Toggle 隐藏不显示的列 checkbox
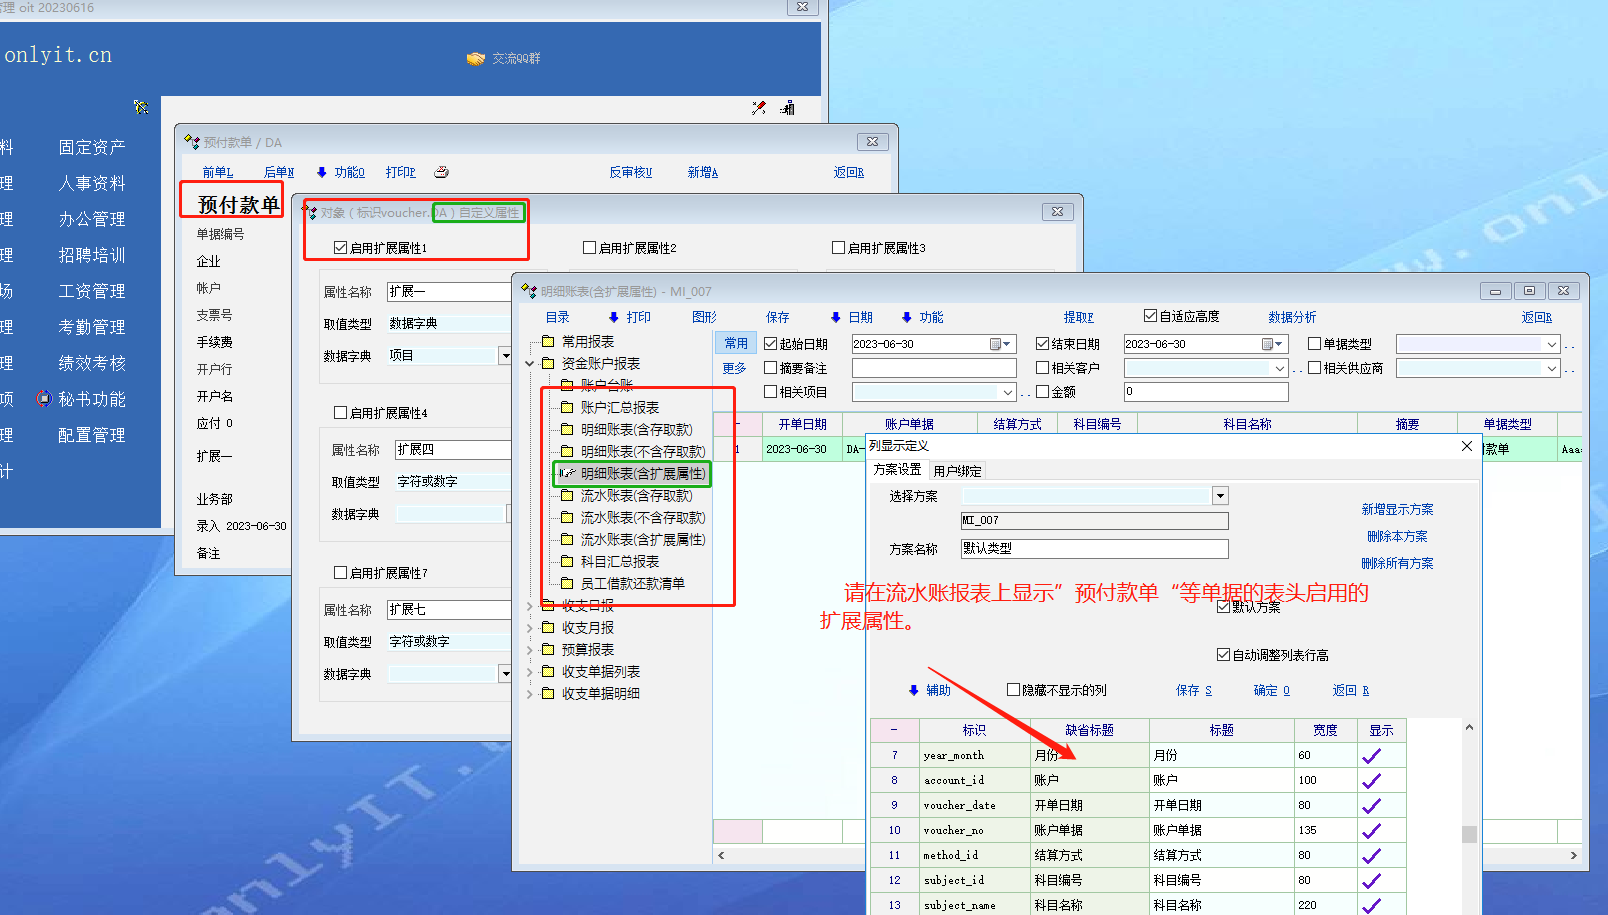This screenshot has width=1608, height=915. click(1013, 690)
